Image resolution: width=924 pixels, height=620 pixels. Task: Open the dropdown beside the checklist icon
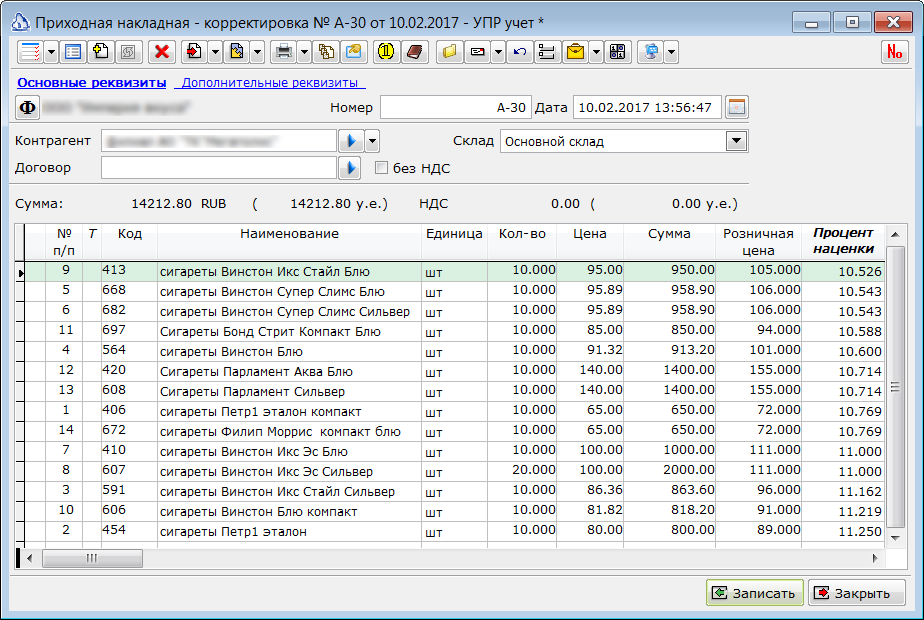[x=51, y=52]
